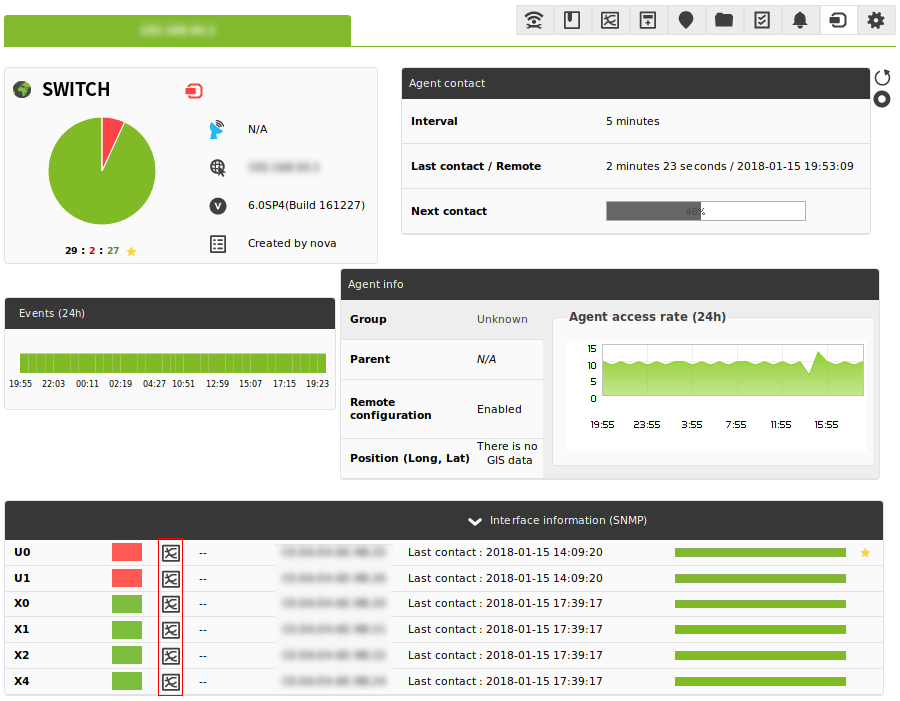This screenshot has height=701, width=900.
Task: Click the folder icon in top toolbar
Action: (724, 21)
